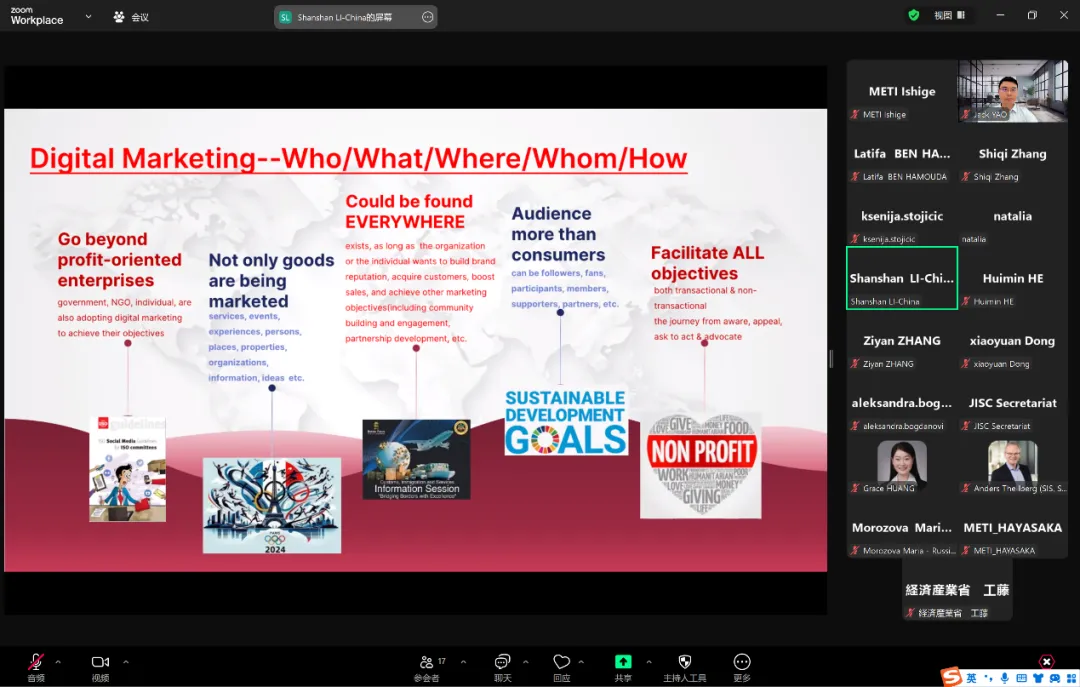The height and width of the screenshot is (687, 1080).
Task: Select the Meeting tab with people icon
Action: (x=131, y=17)
